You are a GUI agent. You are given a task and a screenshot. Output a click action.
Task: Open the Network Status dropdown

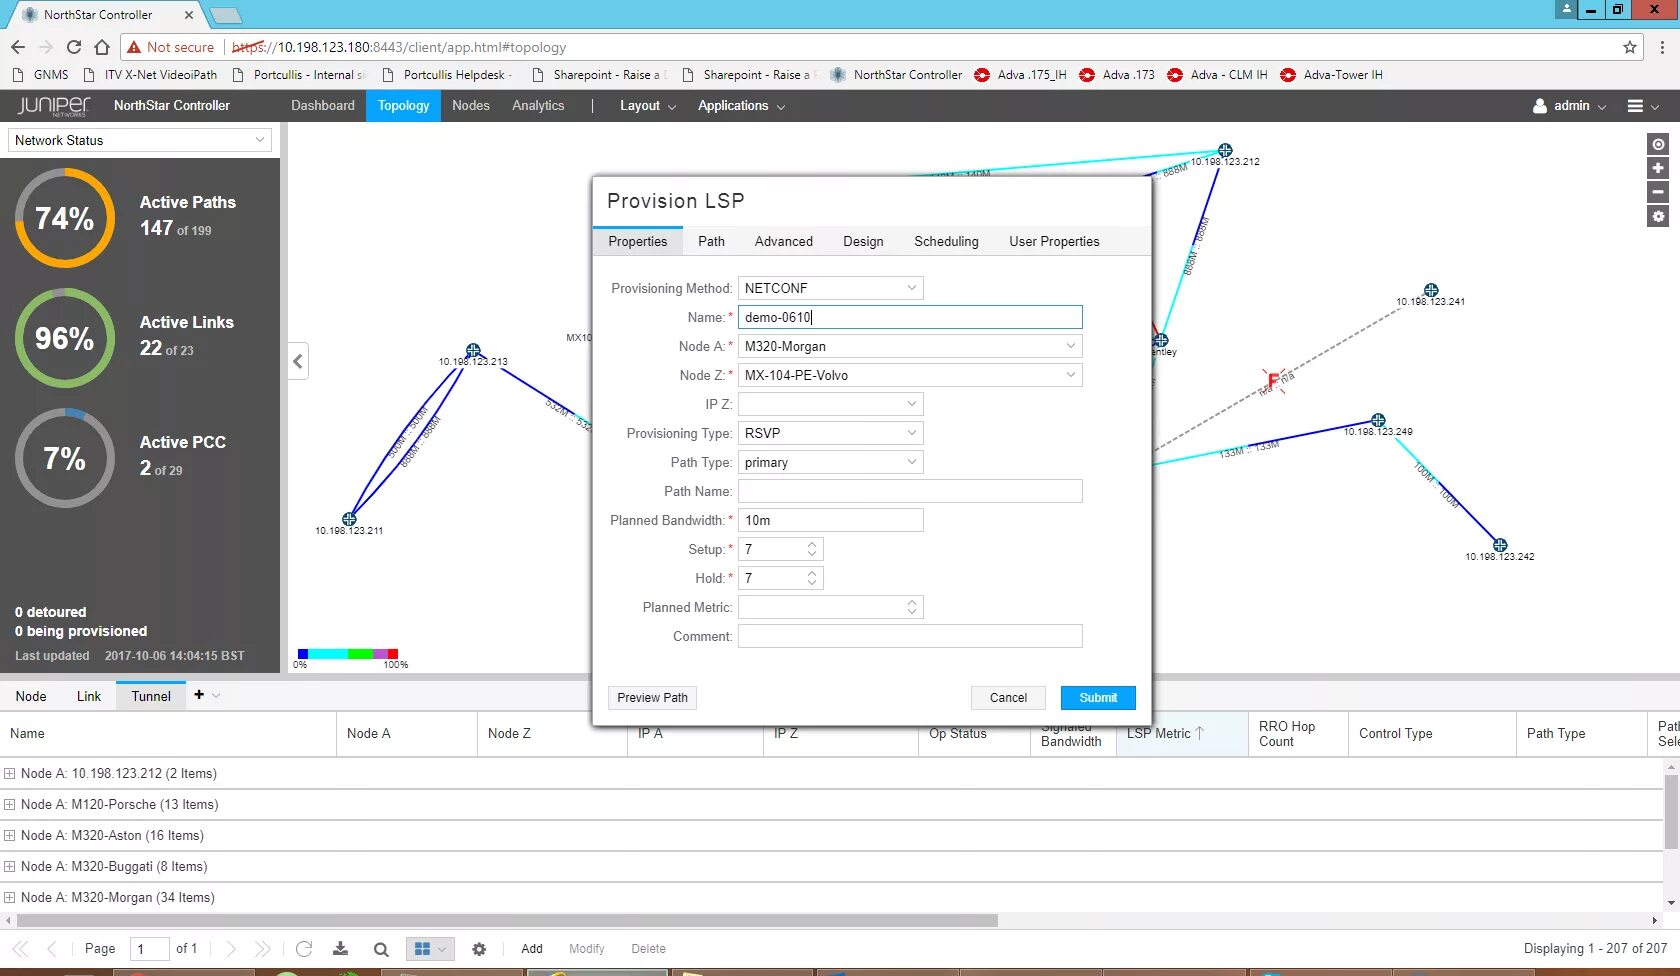tap(140, 140)
